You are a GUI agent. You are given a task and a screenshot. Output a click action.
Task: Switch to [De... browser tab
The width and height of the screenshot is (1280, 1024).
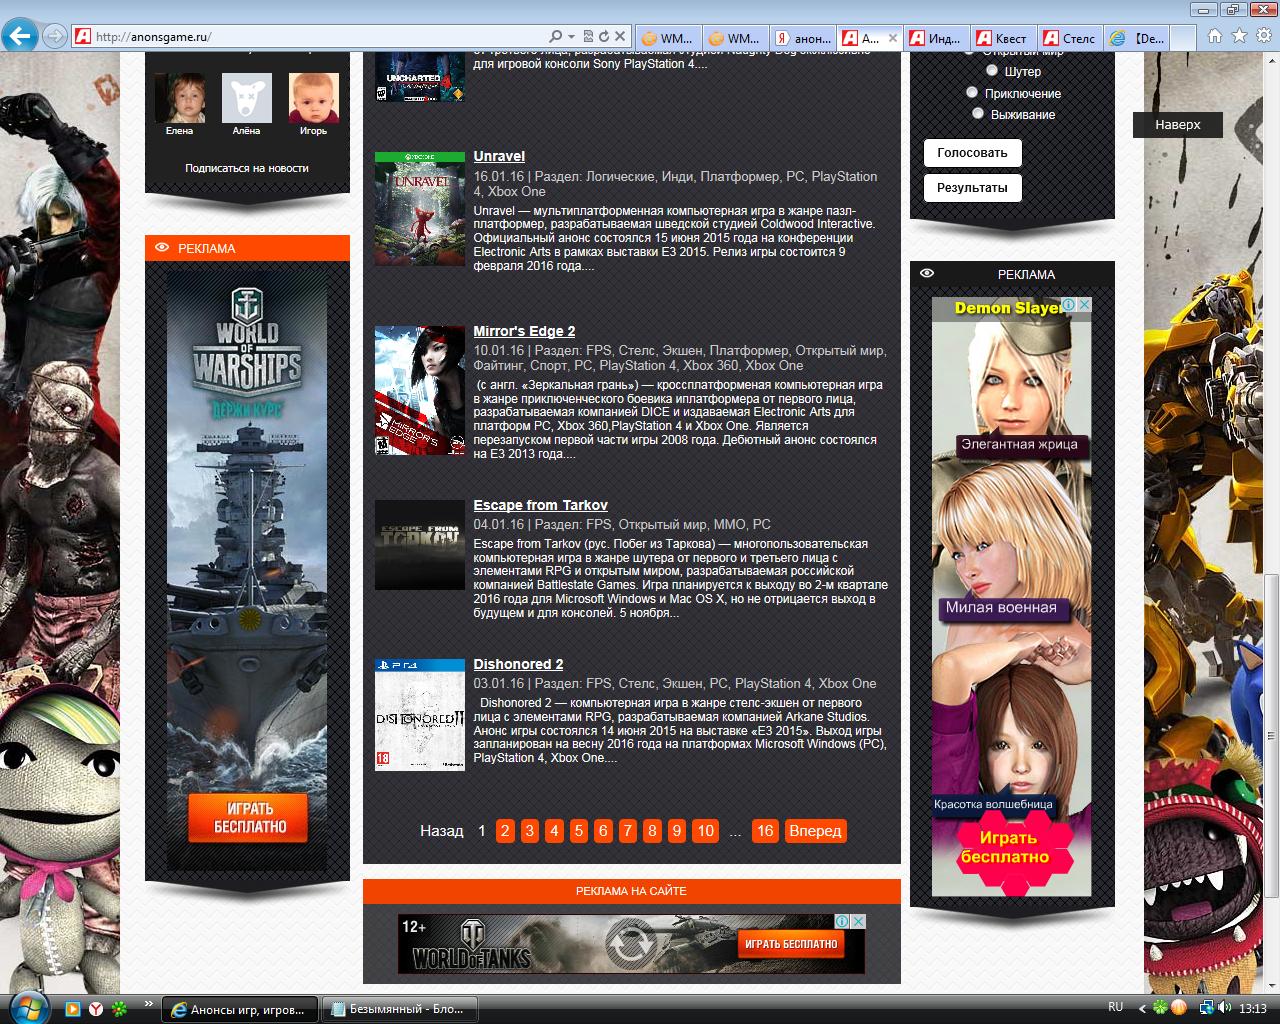(1137, 38)
